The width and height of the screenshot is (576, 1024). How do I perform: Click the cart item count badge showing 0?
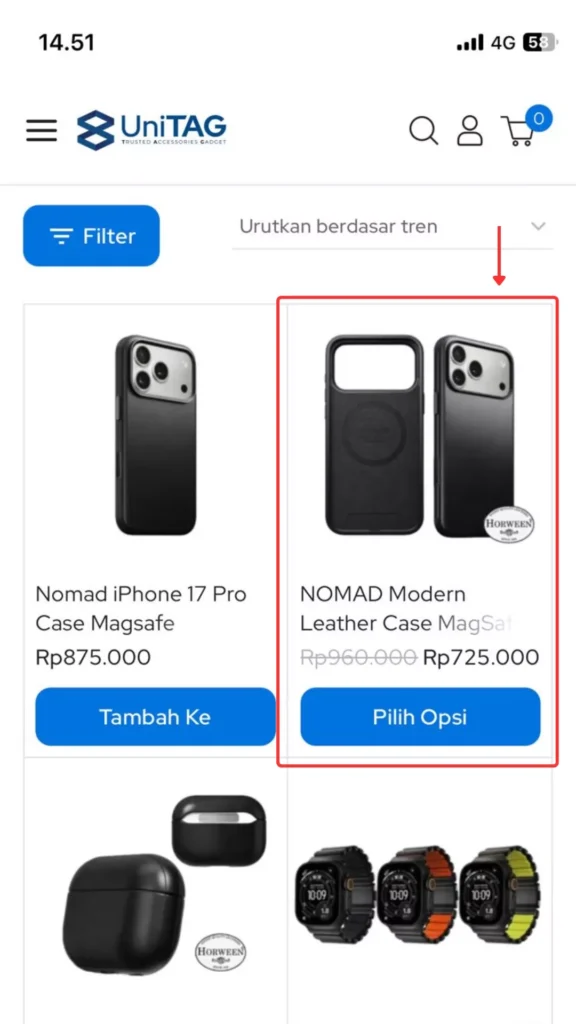point(537,117)
